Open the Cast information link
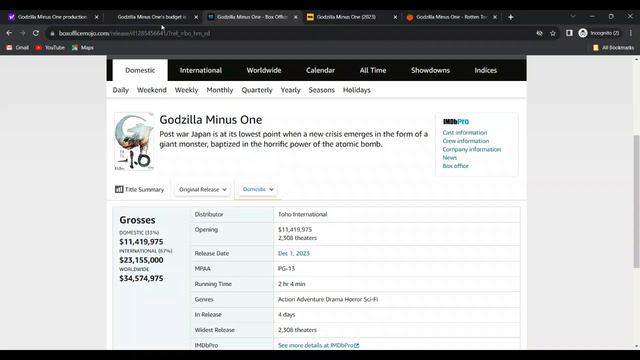Image resolution: width=640 pixels, height=360 pixels. tap(464, 133)
